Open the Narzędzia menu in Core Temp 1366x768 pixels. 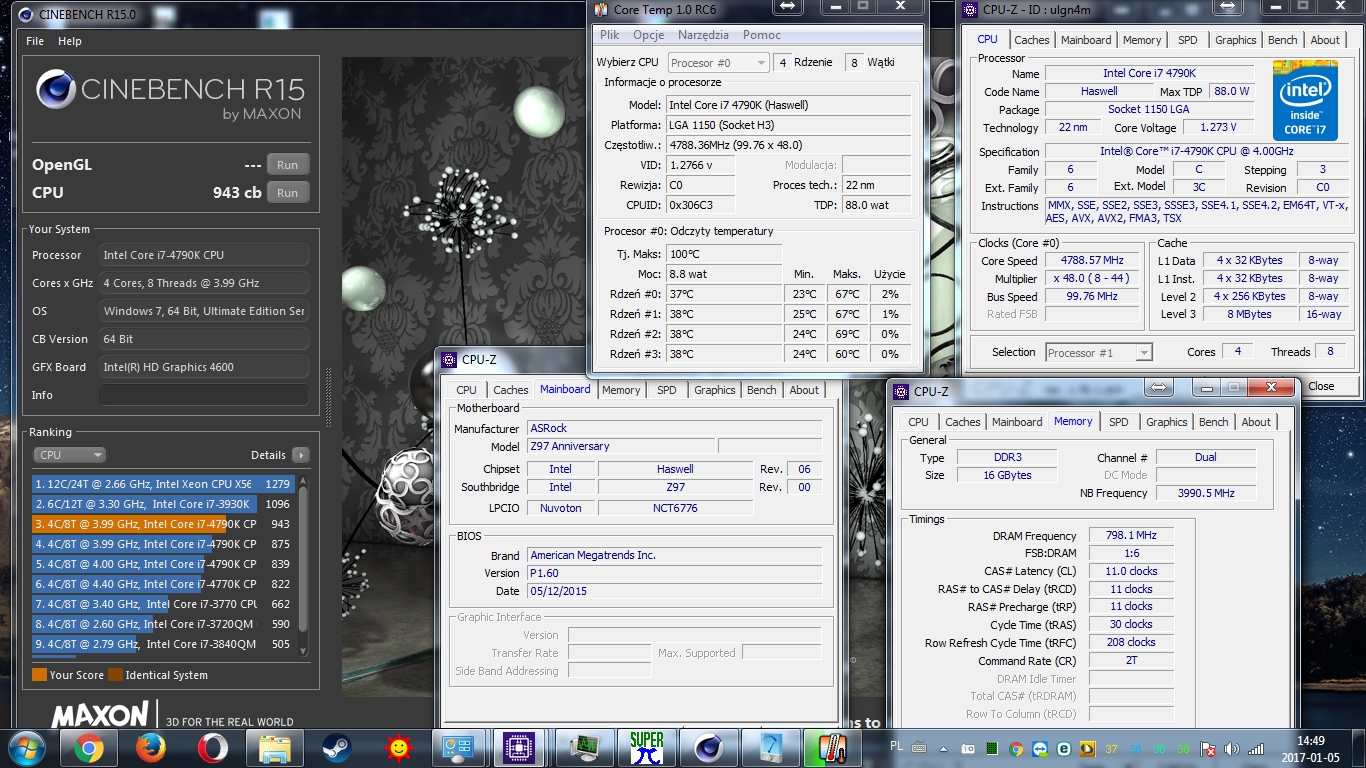point(703,35)
